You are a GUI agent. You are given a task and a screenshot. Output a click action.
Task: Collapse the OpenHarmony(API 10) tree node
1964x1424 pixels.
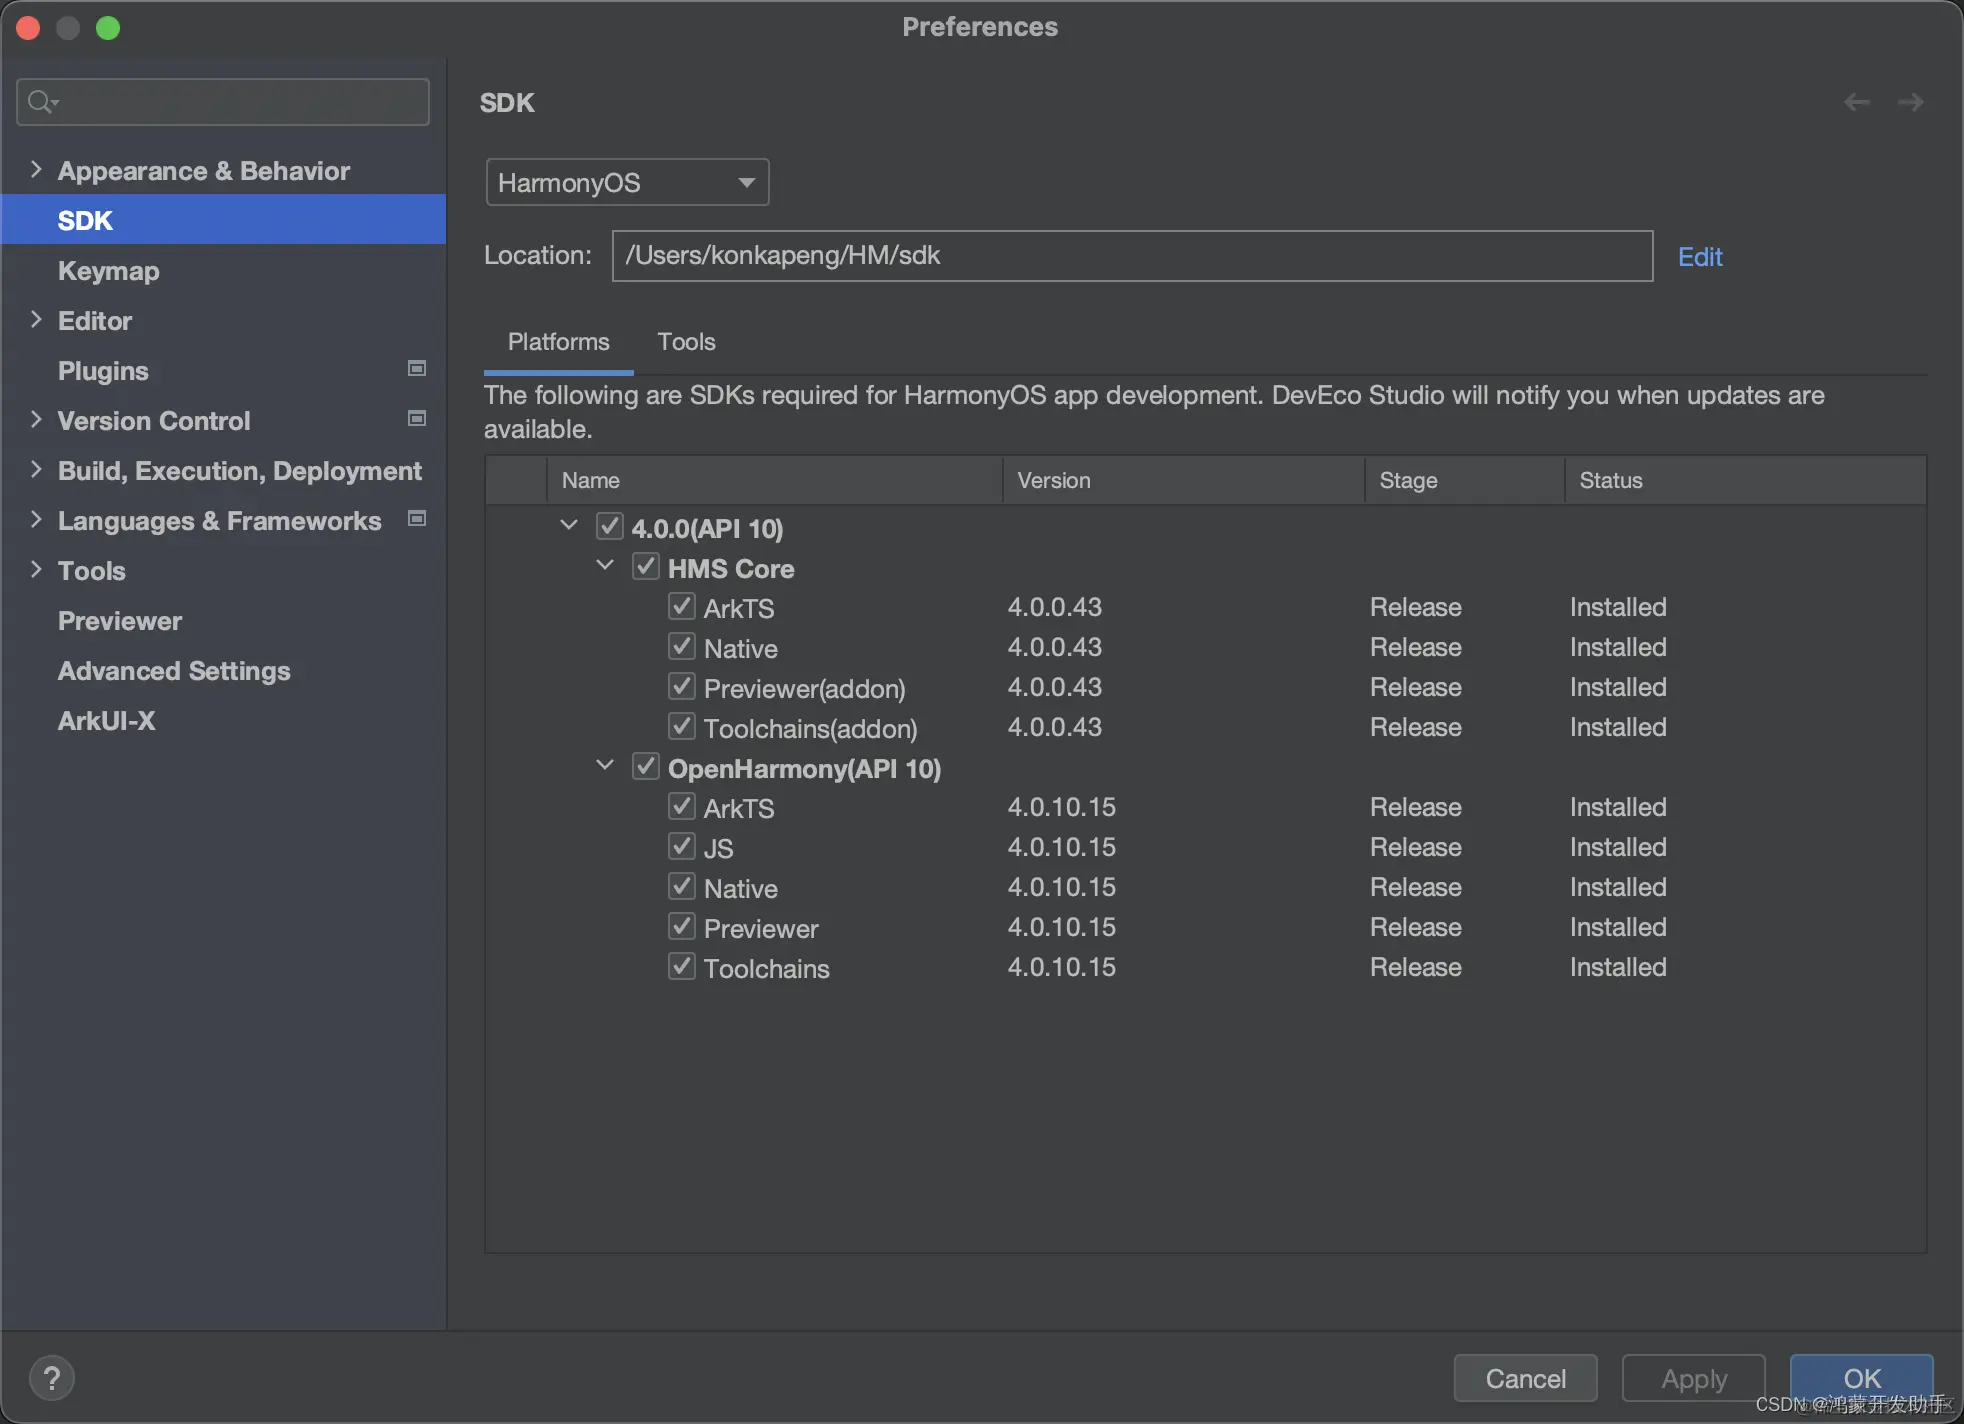[605, 765]
